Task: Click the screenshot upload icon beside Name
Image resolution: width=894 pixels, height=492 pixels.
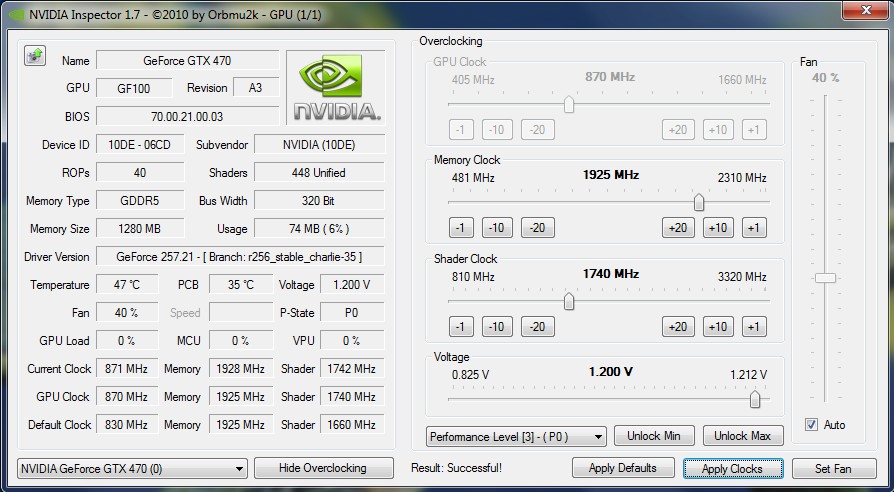Action: [35, 56]
